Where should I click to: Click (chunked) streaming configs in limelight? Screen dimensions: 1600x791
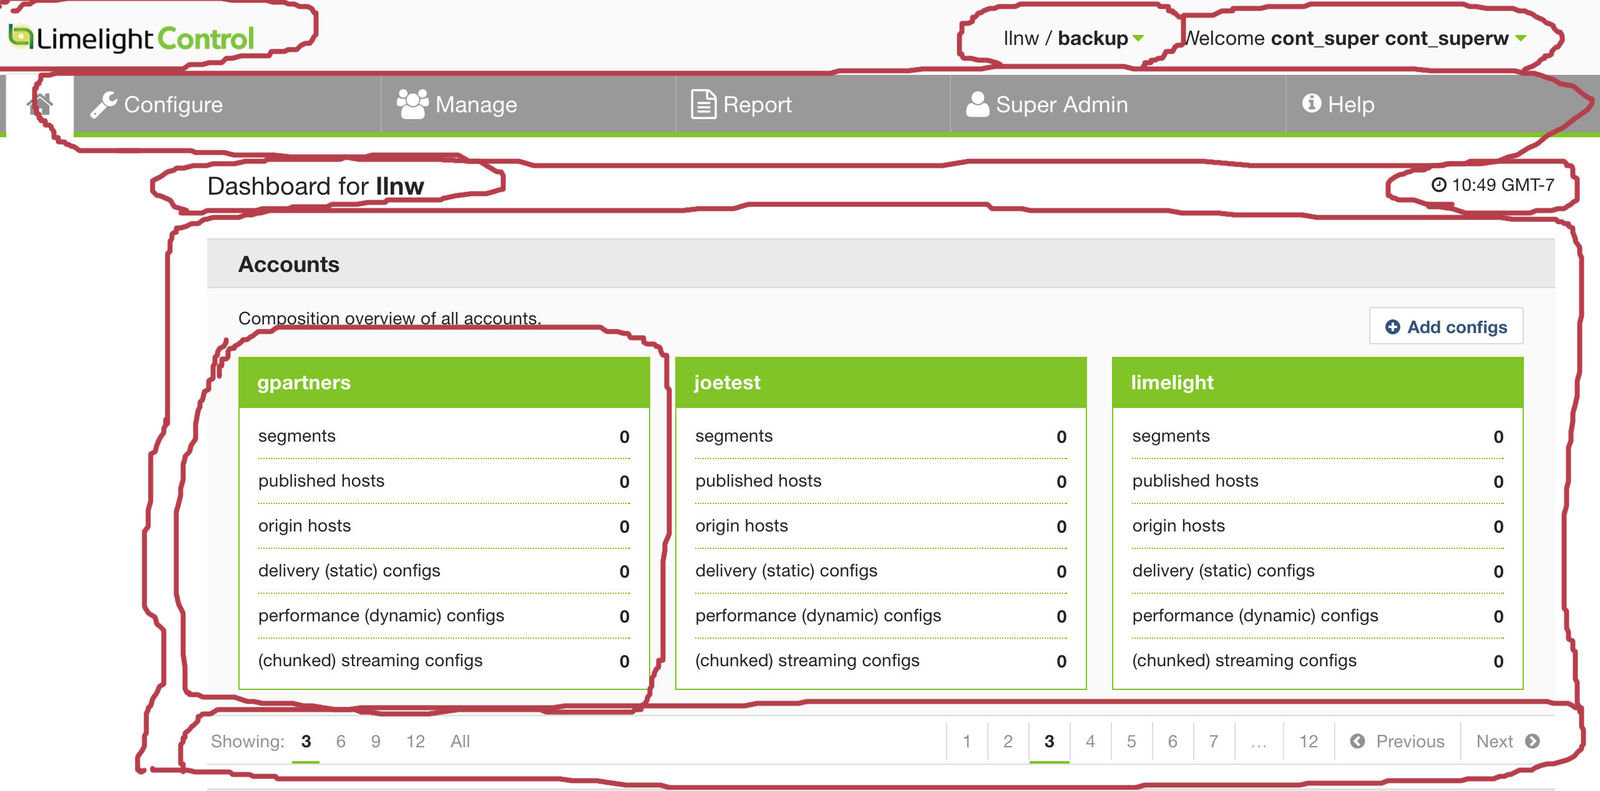point(1318,661)
